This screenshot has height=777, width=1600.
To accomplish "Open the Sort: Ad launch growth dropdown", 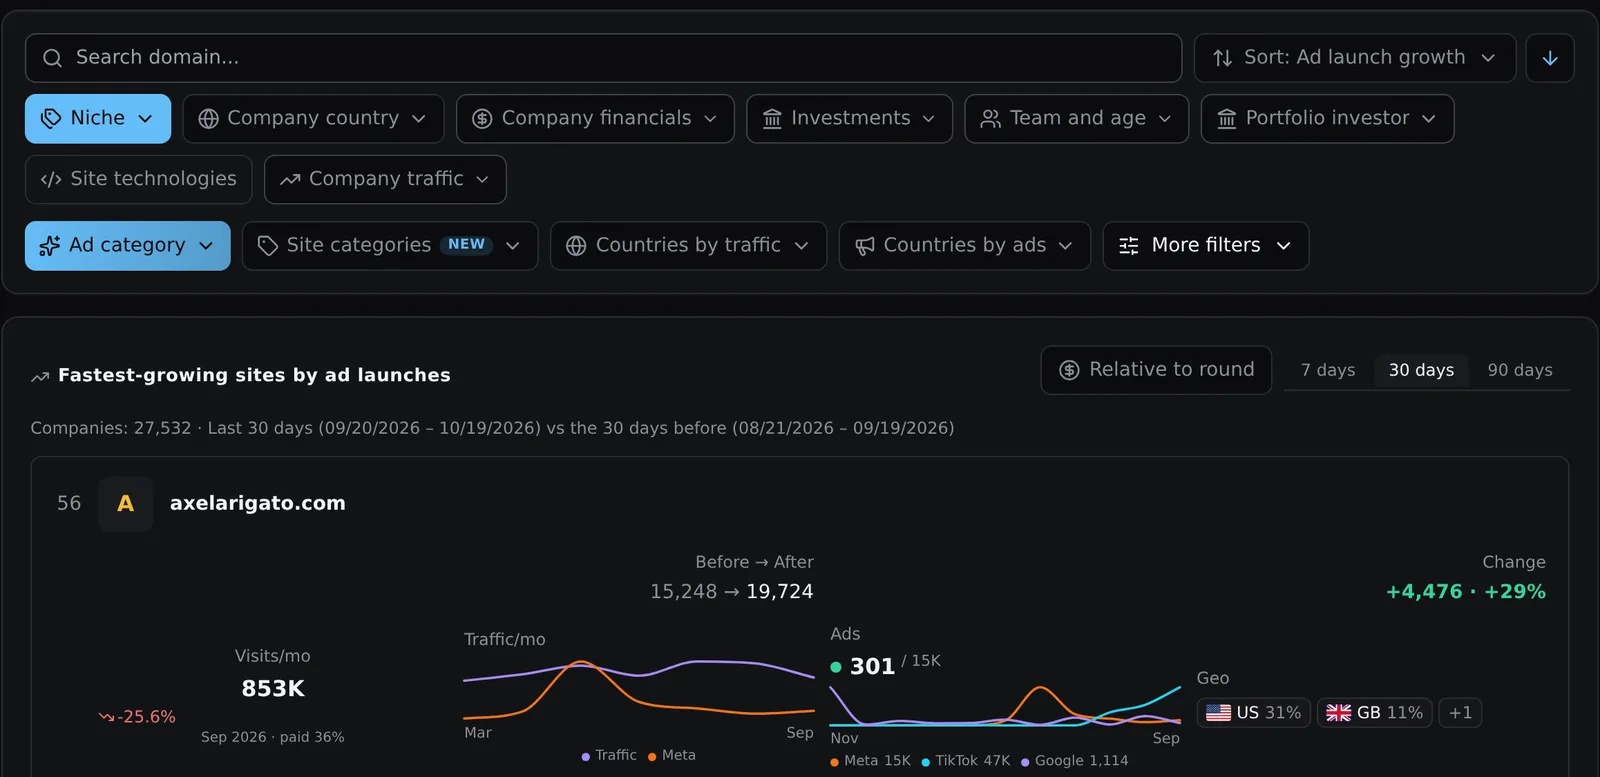I will point(1355,58).
